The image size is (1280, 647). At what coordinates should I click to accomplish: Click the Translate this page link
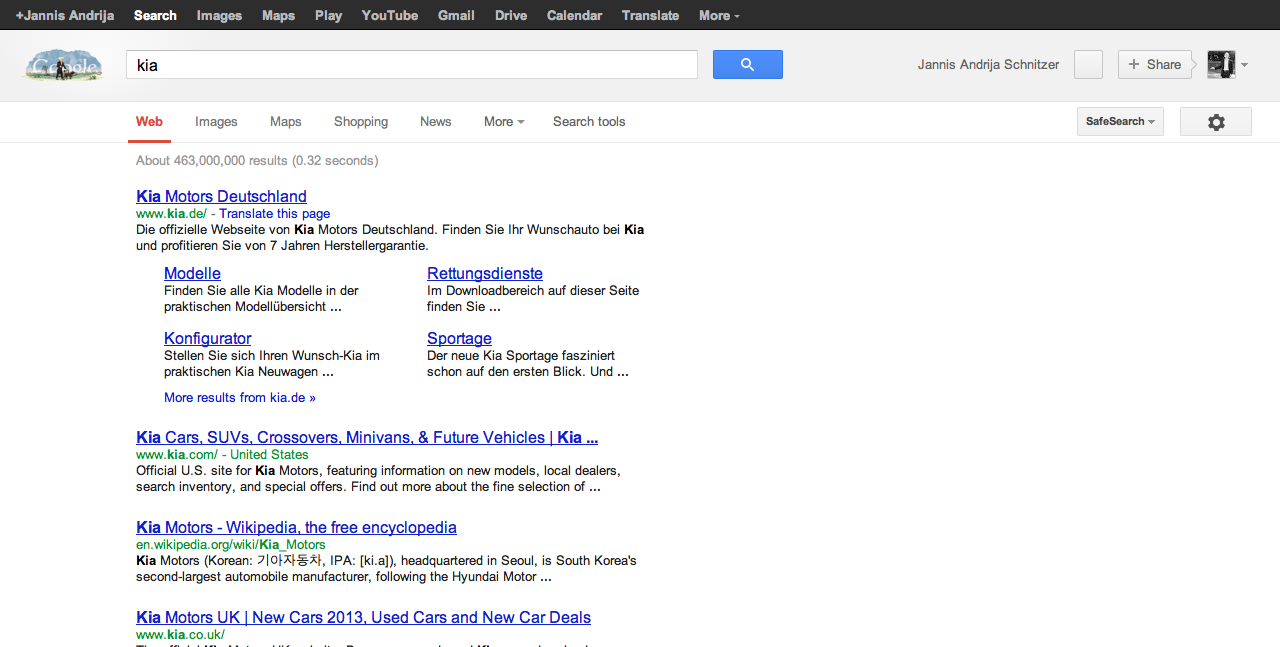click(x=274, y=214)
